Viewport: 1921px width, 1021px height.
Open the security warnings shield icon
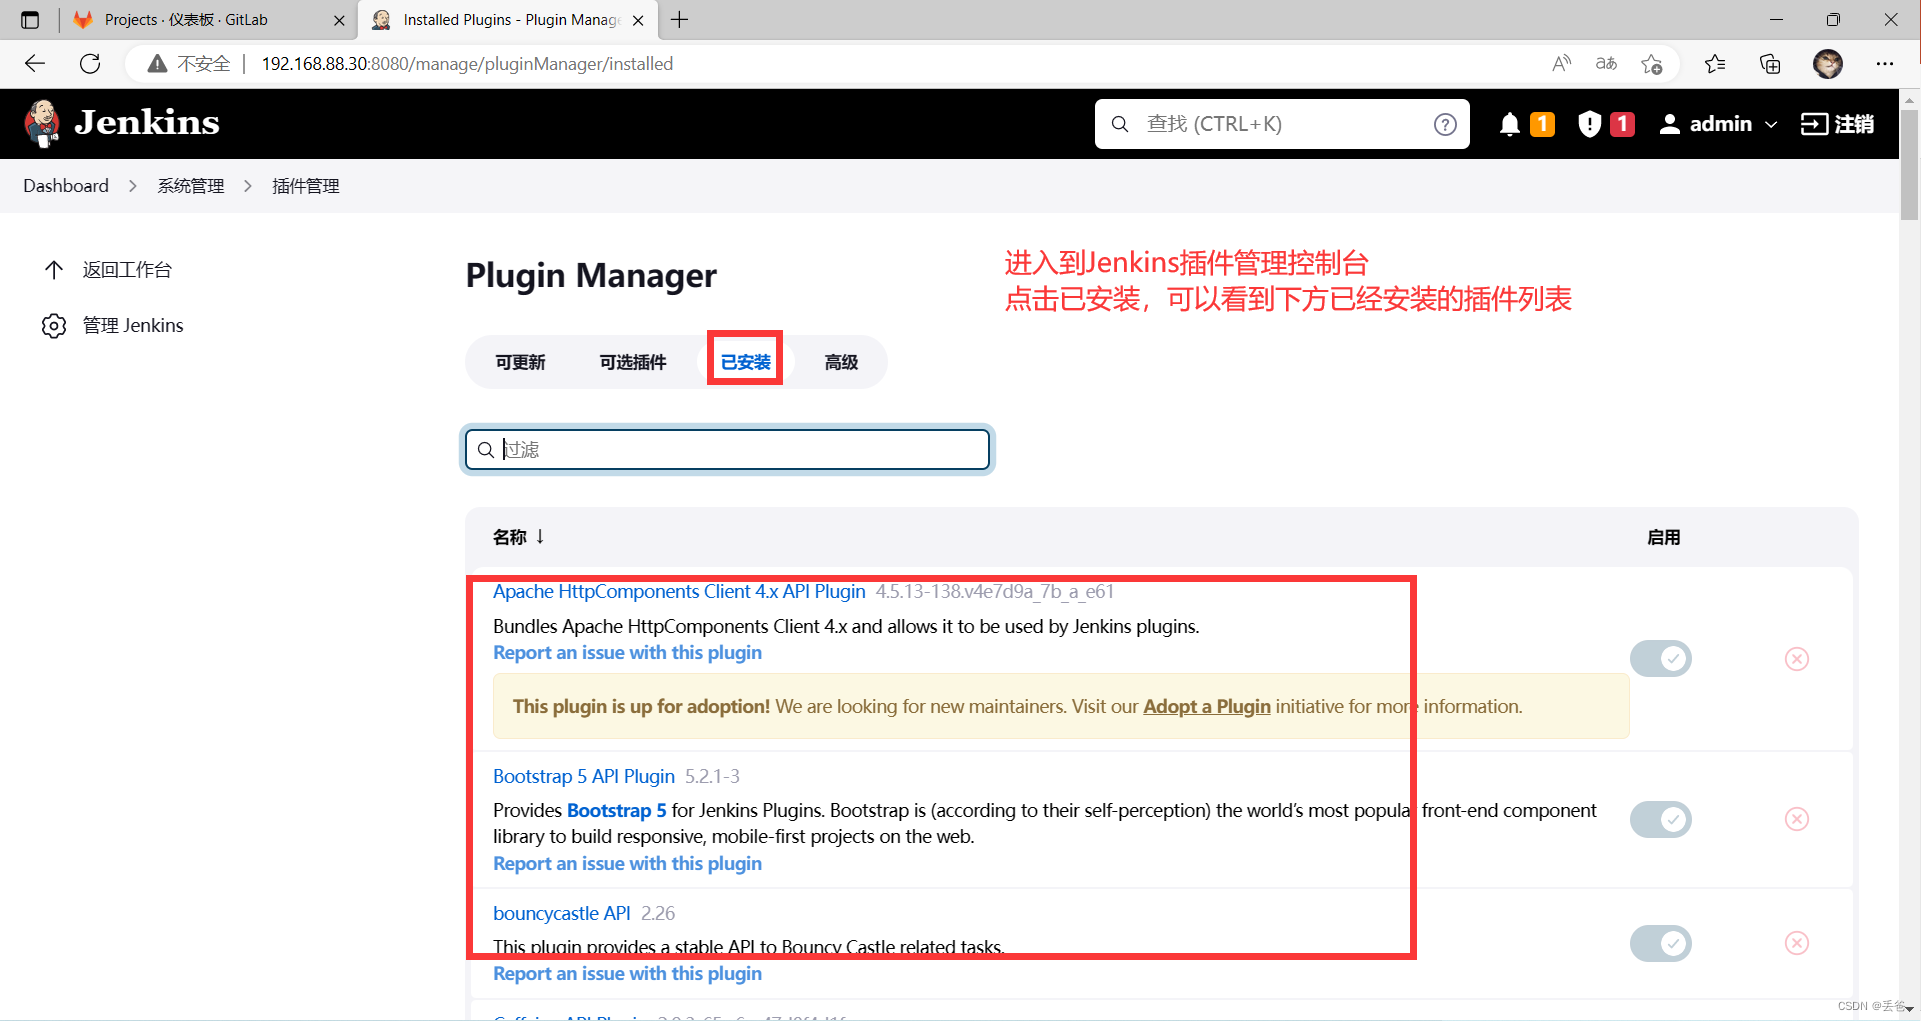pyautogui.click(x=1589, y=124)
